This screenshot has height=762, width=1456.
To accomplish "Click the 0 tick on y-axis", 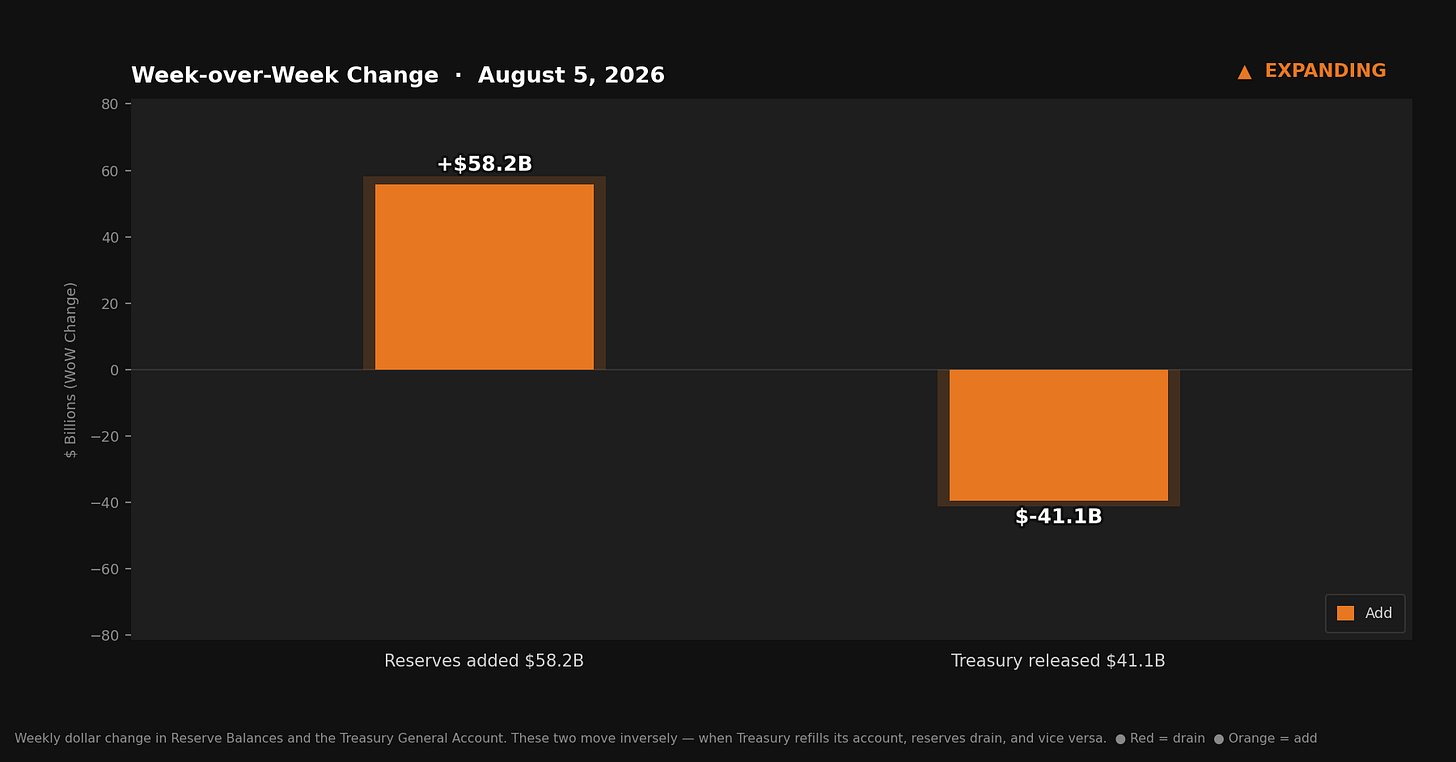I will point(114,370).
